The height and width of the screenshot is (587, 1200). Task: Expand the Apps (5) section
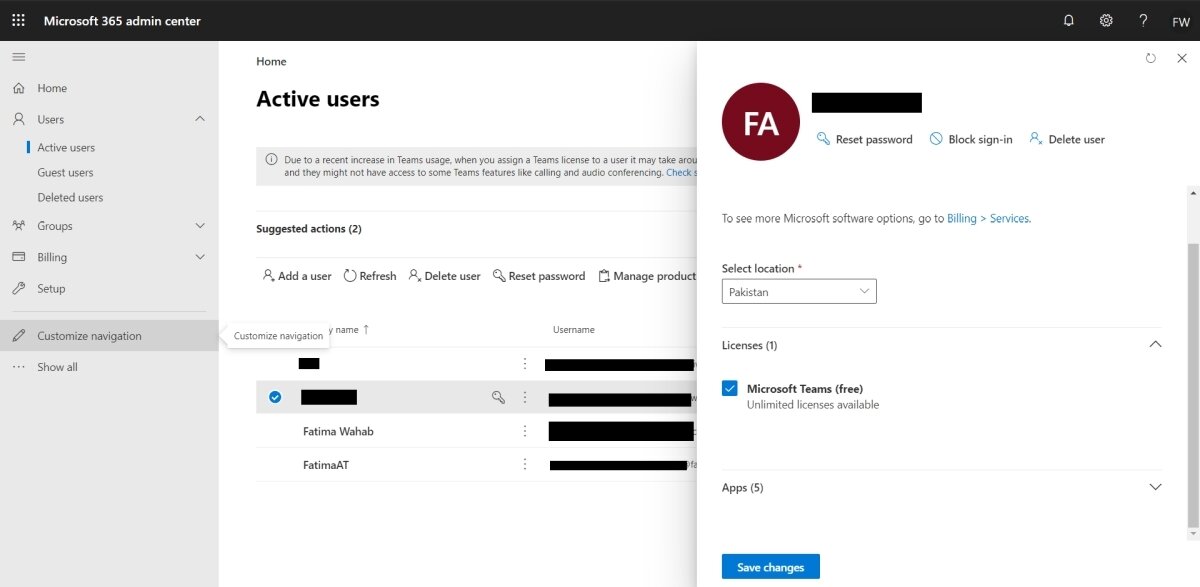click(x=1155, y=487)
